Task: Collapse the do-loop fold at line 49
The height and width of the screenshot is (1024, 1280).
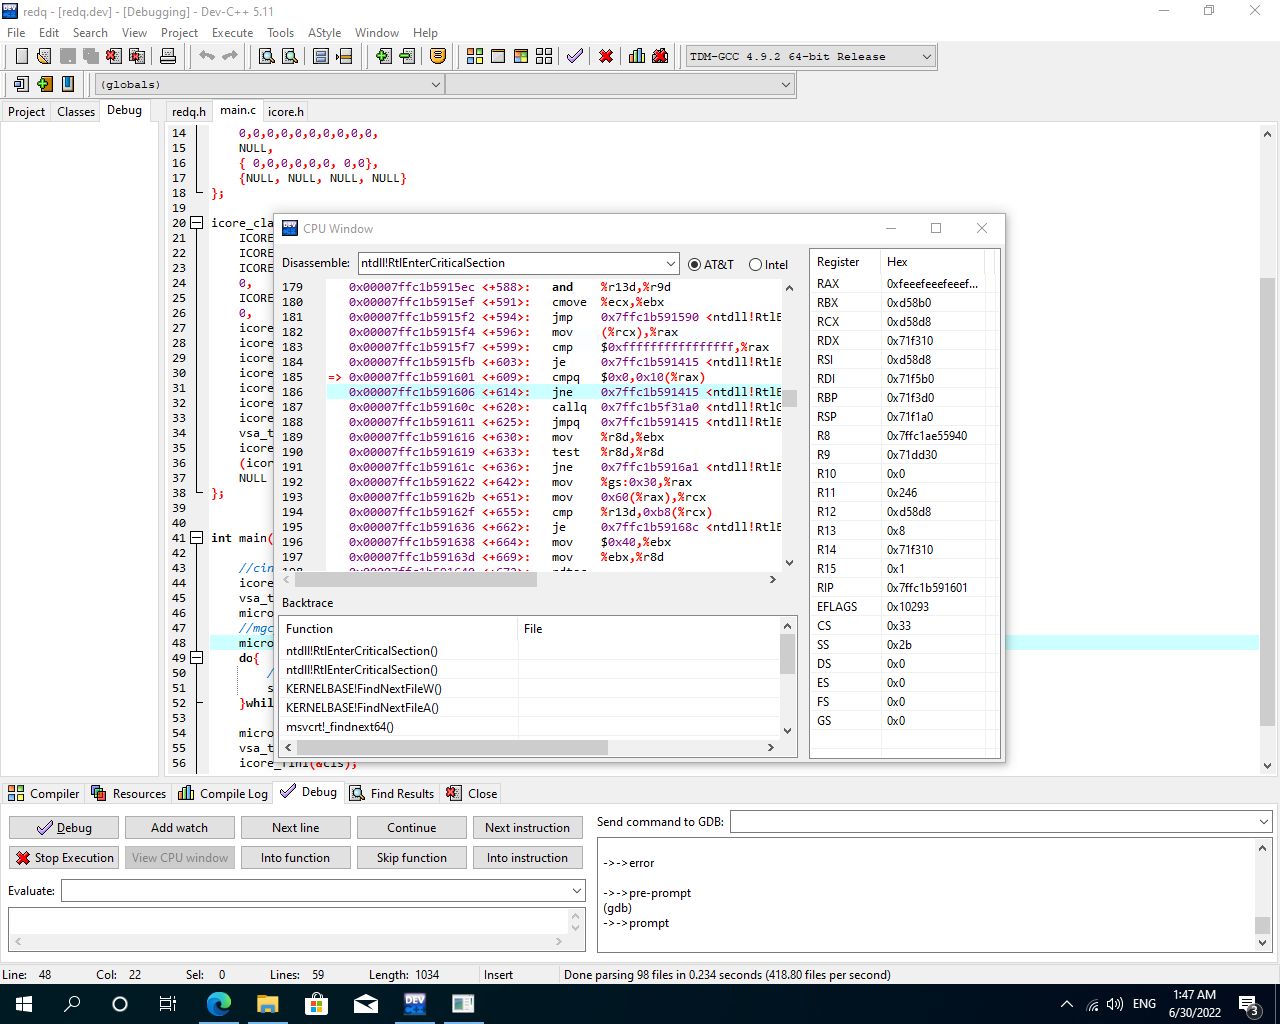Action: tap(196, 658)
